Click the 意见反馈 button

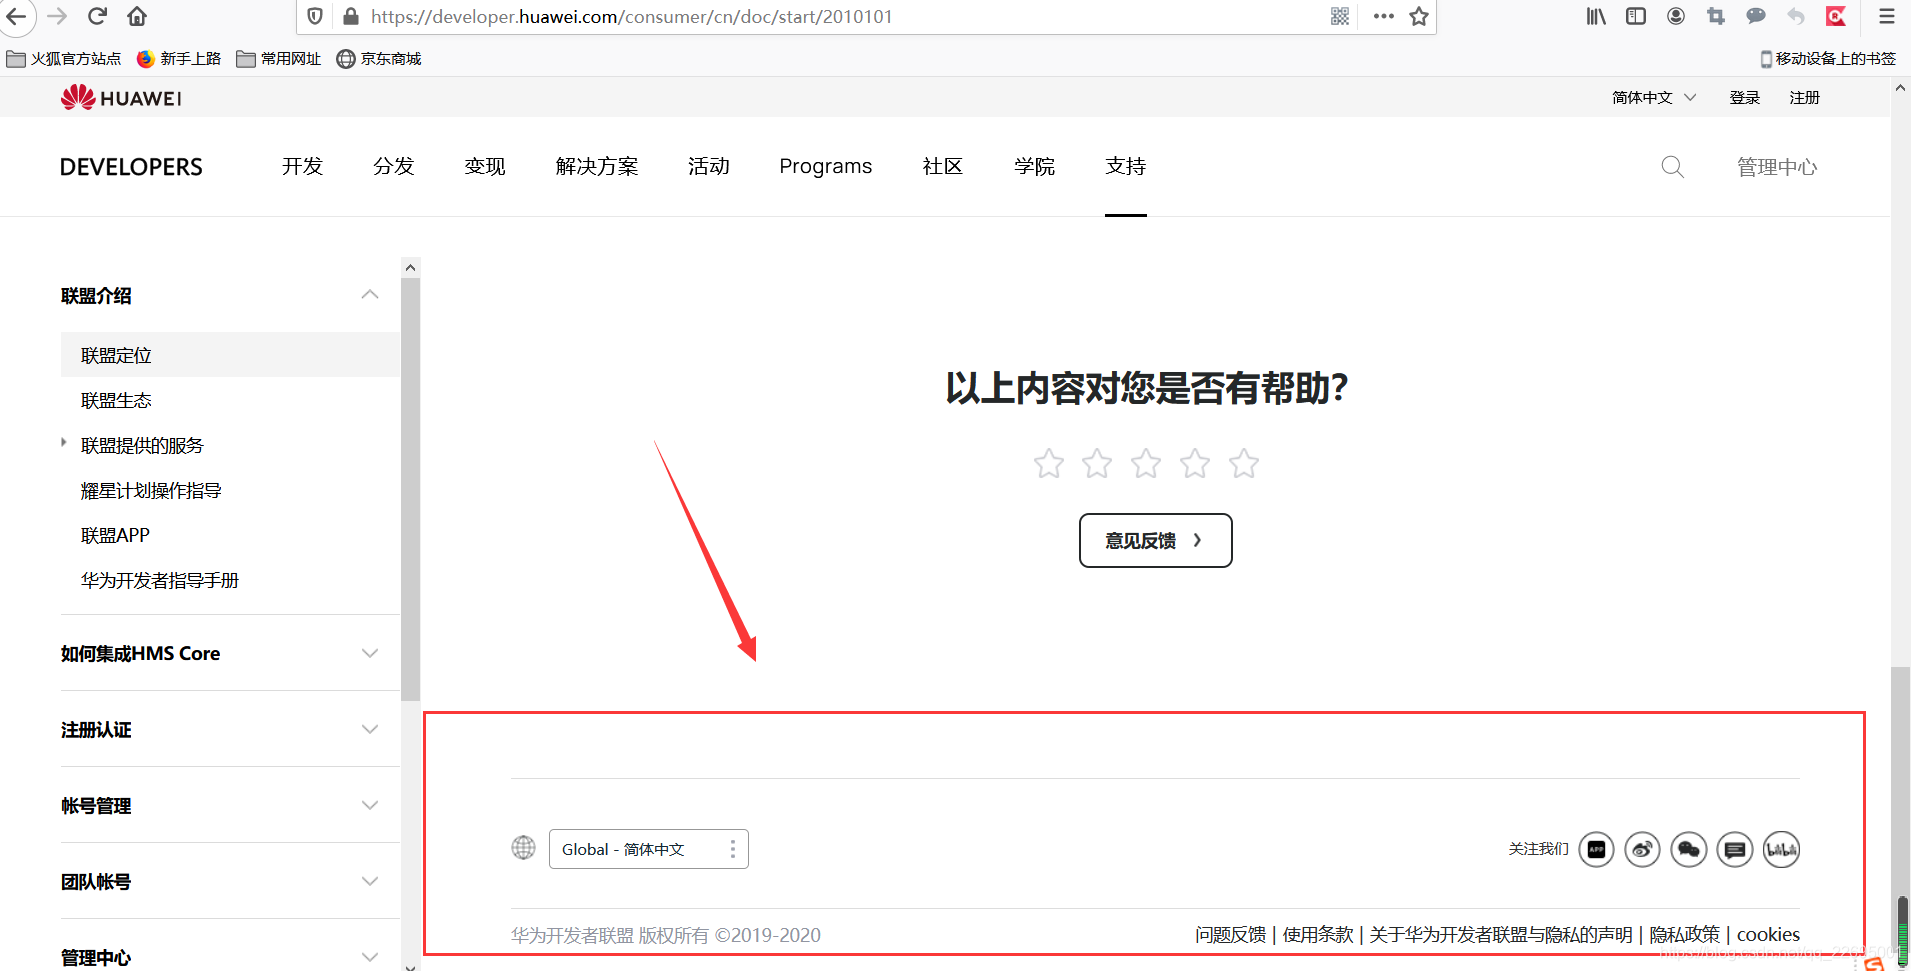pyautogui.click(x=1155, y=540)
